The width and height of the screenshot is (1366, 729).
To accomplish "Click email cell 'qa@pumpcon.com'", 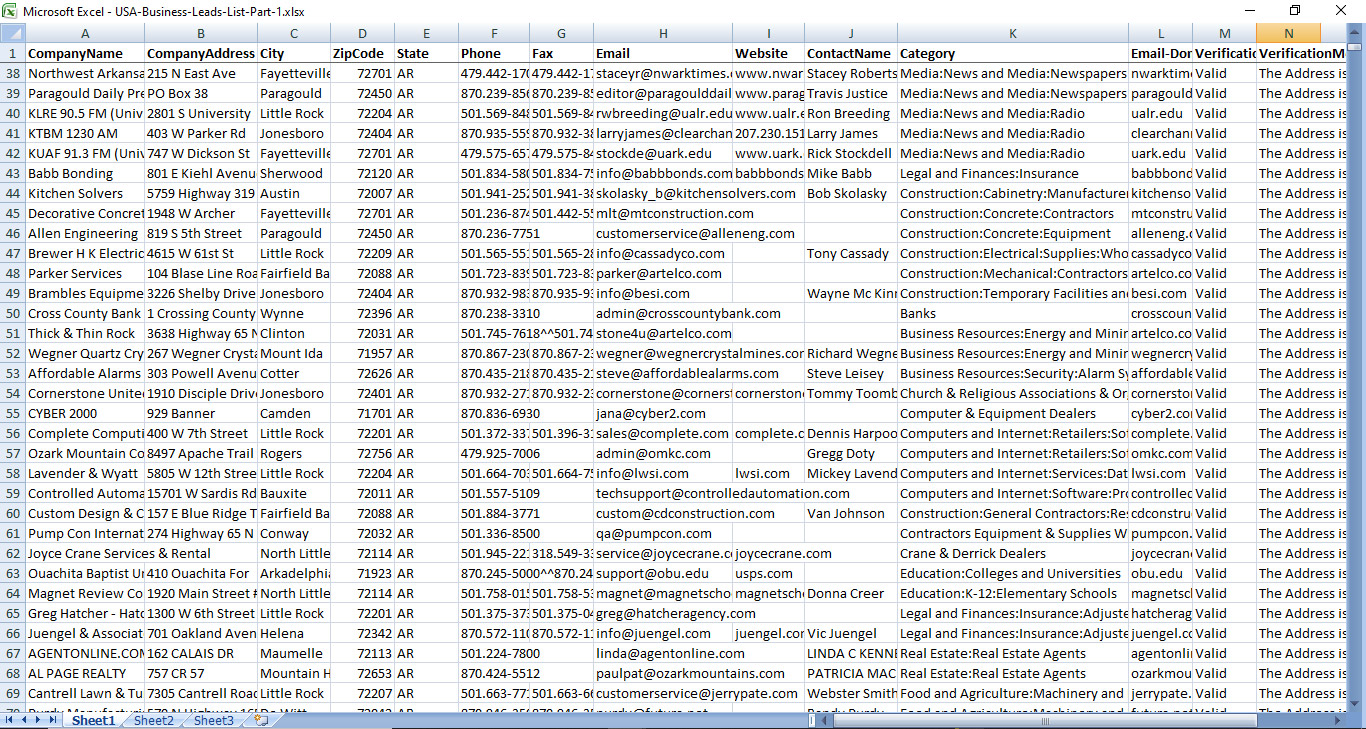I will coord(663,533).
